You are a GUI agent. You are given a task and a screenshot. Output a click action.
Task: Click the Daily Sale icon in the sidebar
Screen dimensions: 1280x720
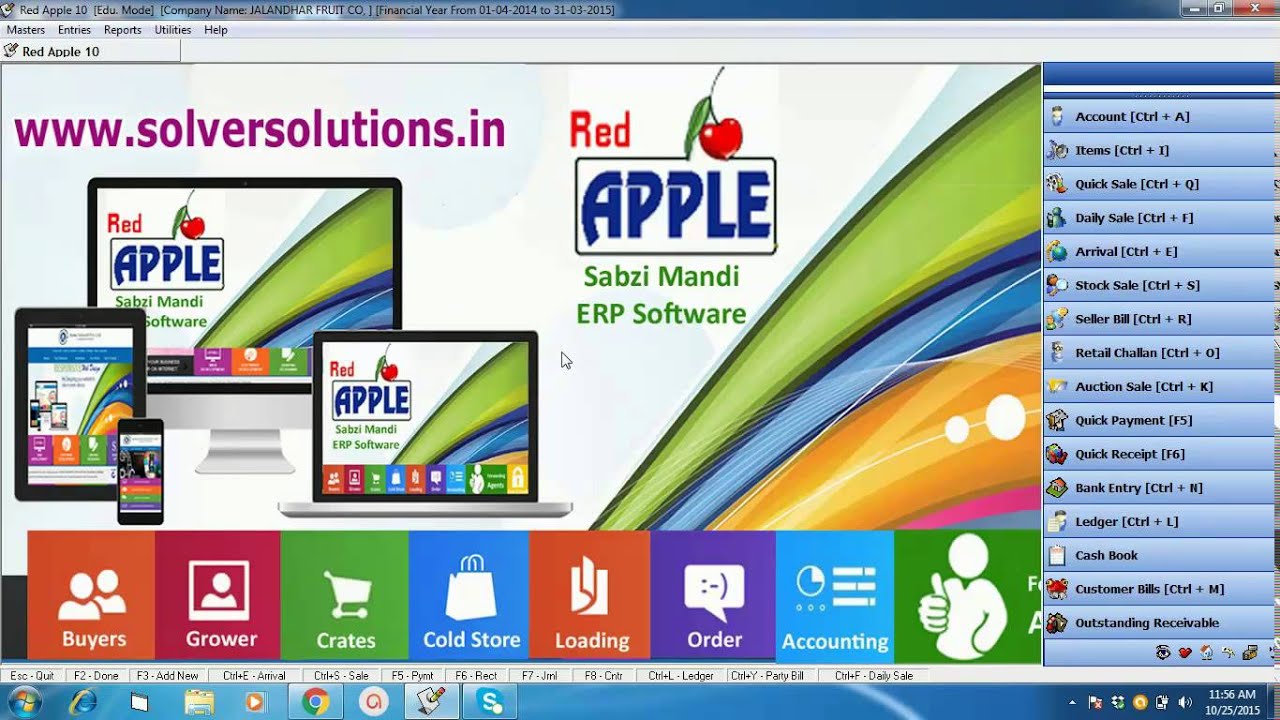tap(1057, 218)
